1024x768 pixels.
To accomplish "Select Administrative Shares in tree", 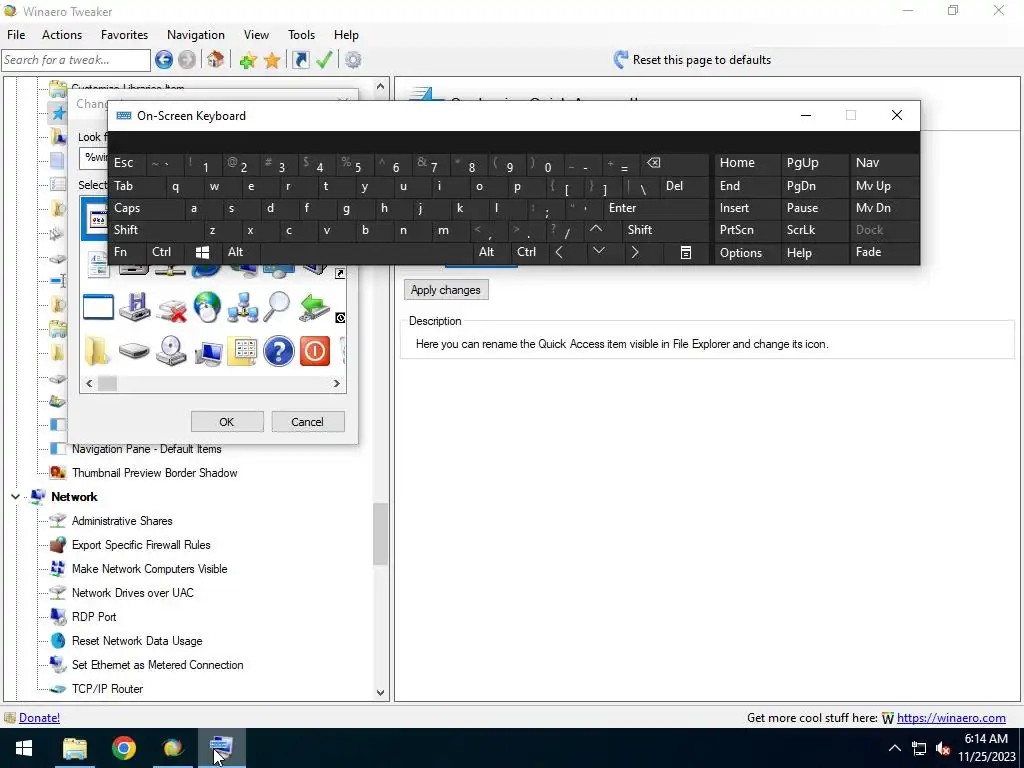I will [x=122, y=521].
